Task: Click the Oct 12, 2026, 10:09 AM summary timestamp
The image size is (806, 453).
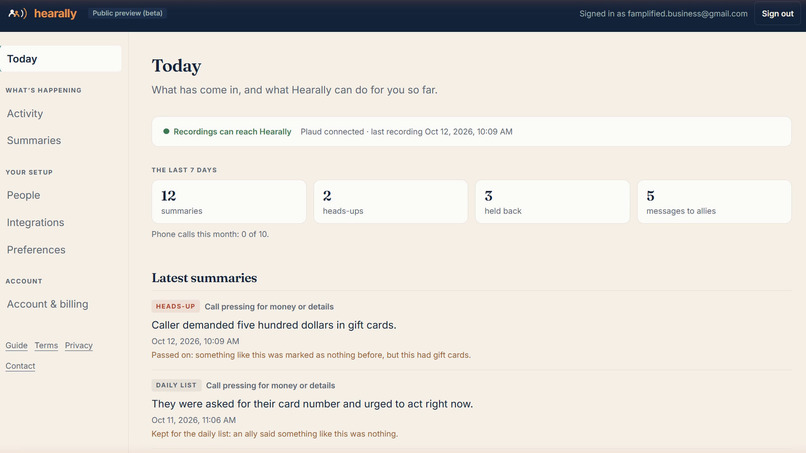Action: (195, 341)
